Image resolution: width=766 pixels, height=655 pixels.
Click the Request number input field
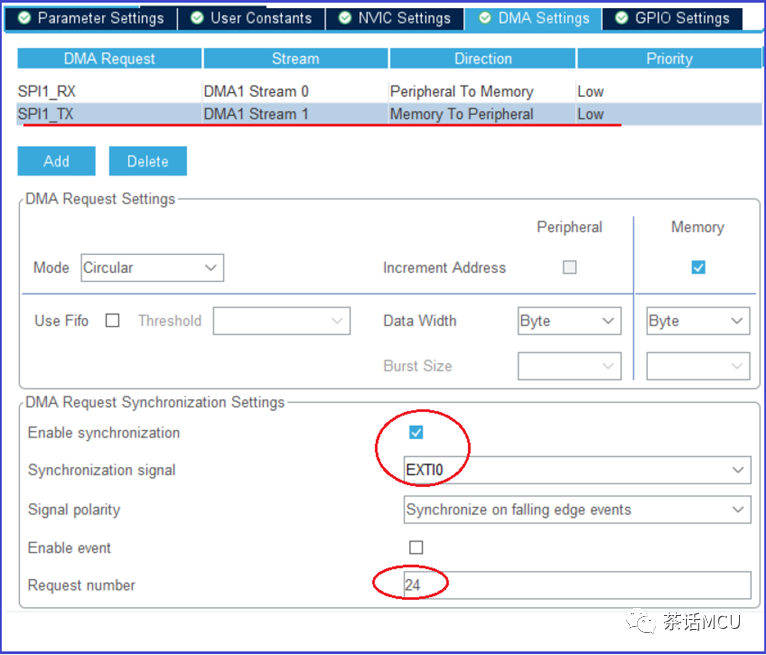pos(577,585)
